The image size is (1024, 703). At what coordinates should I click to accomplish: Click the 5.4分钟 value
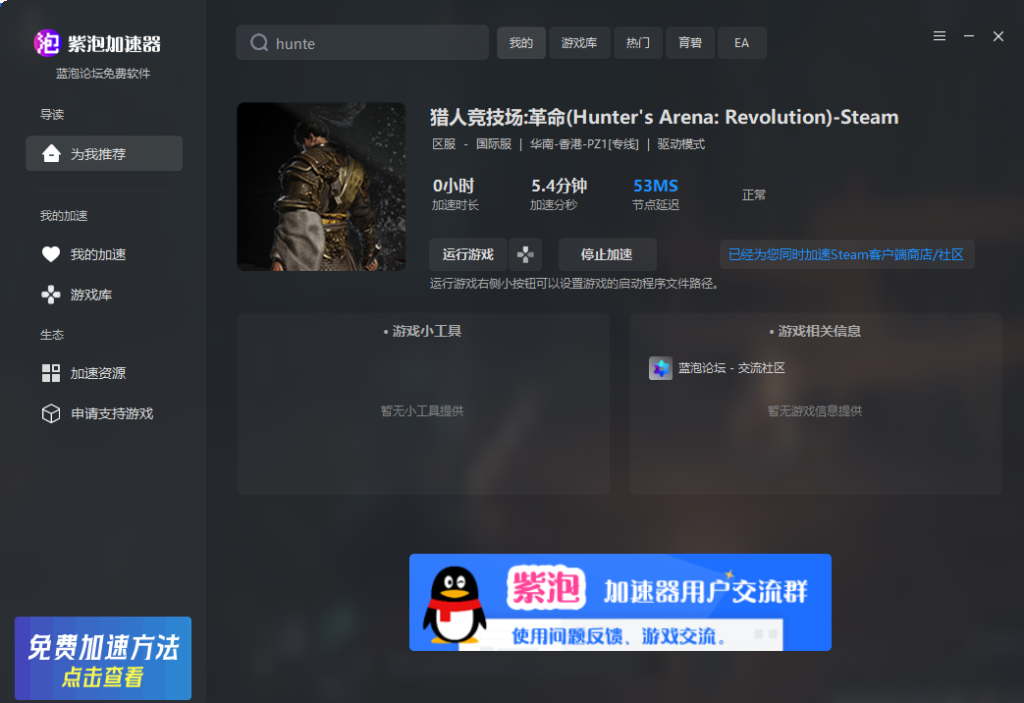pyautogui.click(x=559, y=186)
